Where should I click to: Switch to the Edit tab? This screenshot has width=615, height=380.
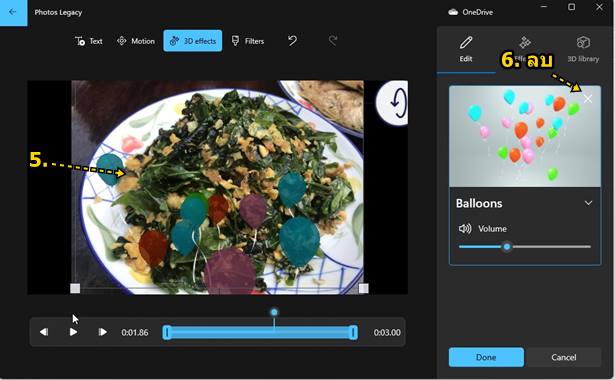(x=466, y=49)
